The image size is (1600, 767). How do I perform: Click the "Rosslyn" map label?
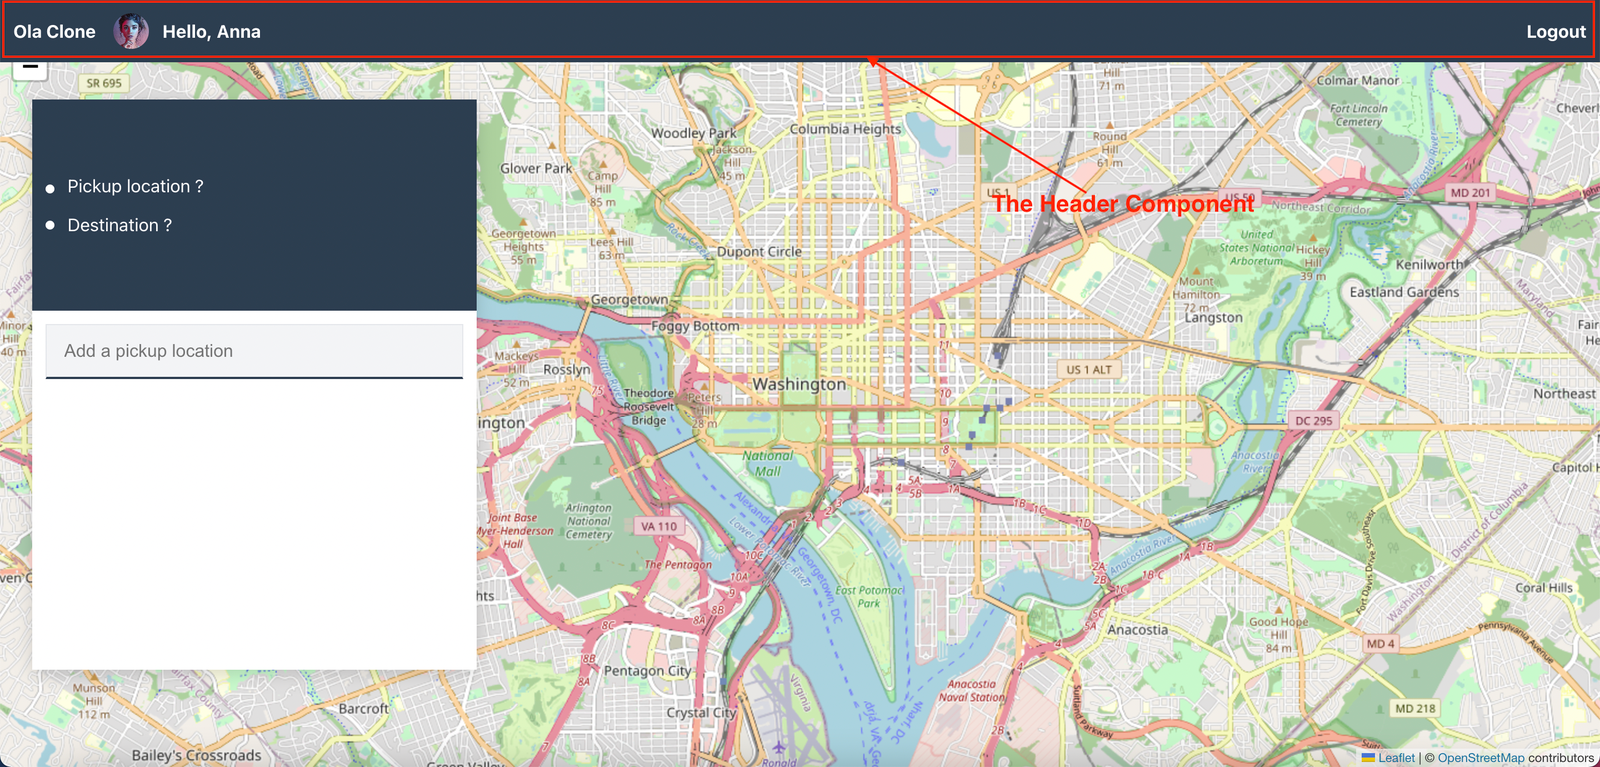[x=566, y=370]
